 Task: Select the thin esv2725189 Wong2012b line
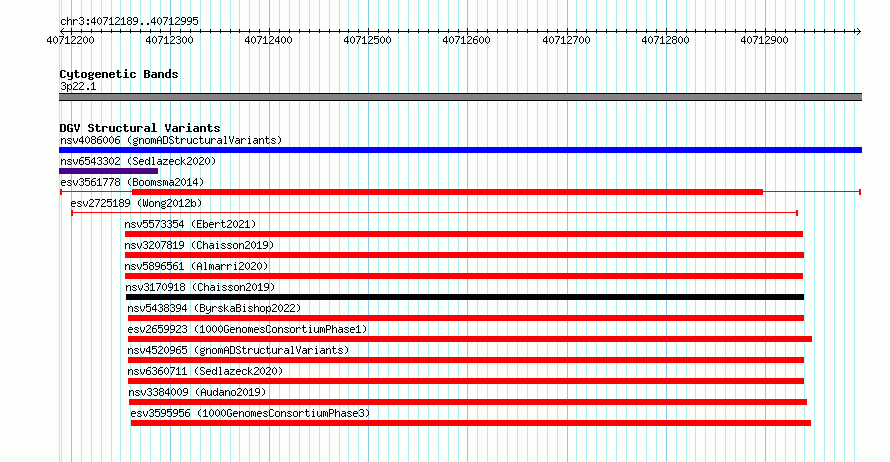[434, 213]
